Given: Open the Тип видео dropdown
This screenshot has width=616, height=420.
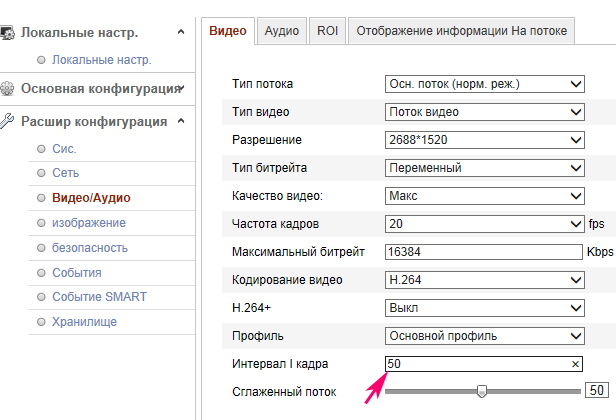Looking at the screenshot, I should tap(485, 112).
